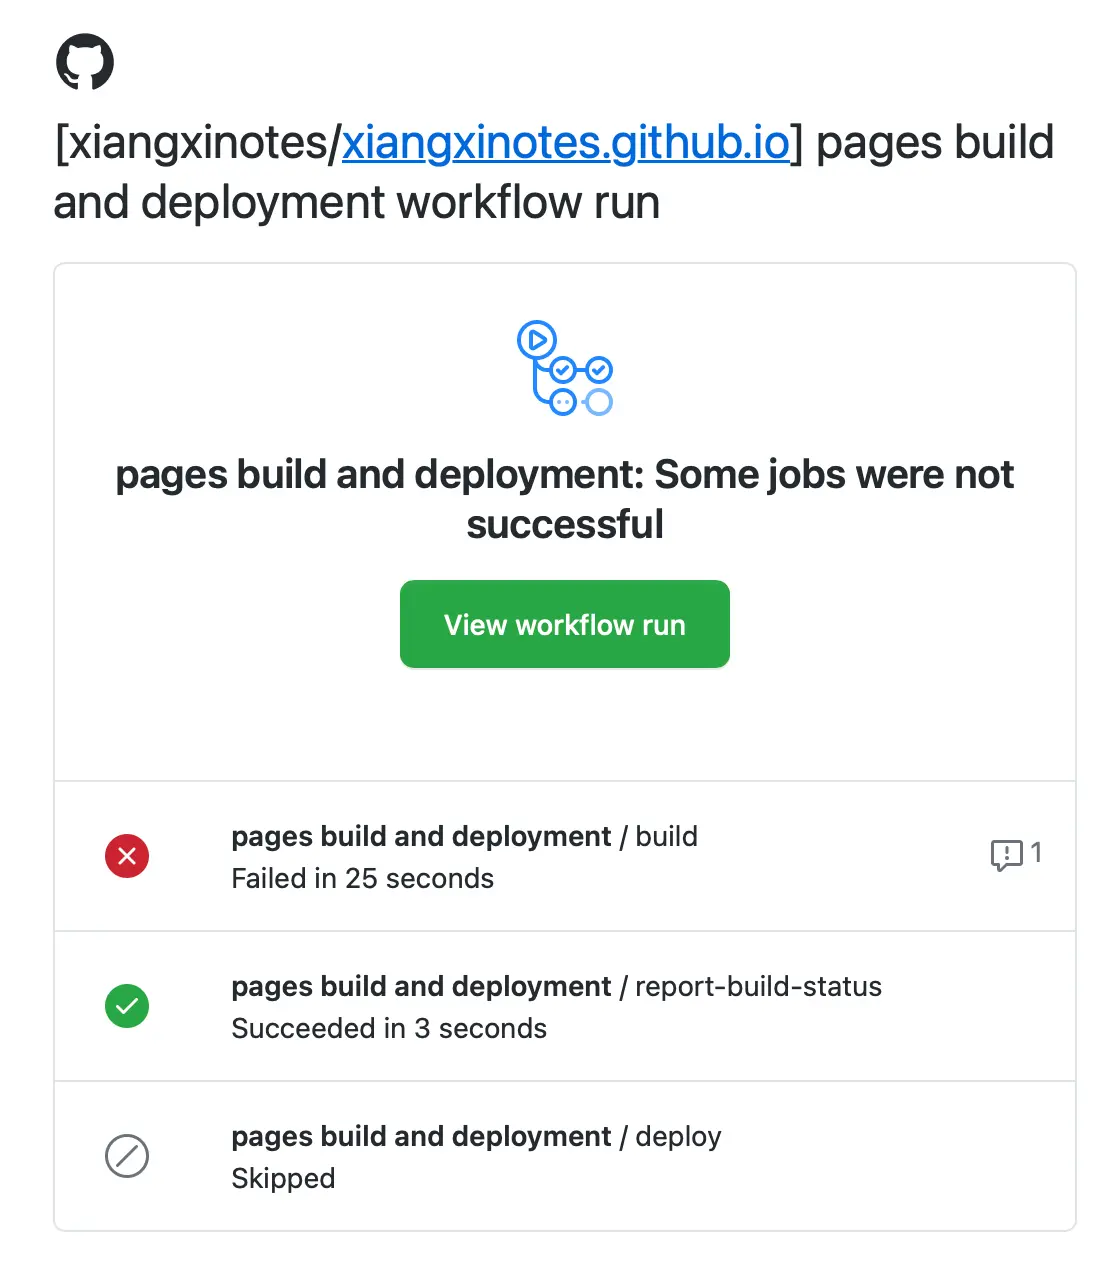Click the Failed in 25 seconds text

(363, 878)
